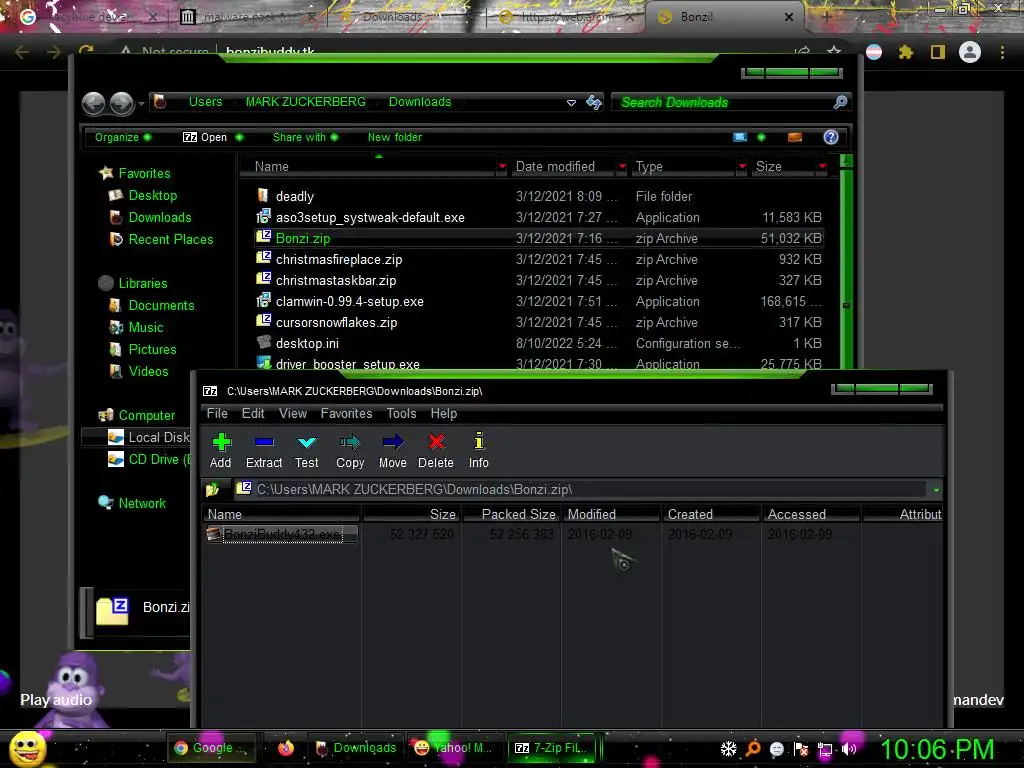This screenshot has width=1024, height=768.
Task: Expand the Explorer address bar history dropdown
Action: [x=571, y=103]
